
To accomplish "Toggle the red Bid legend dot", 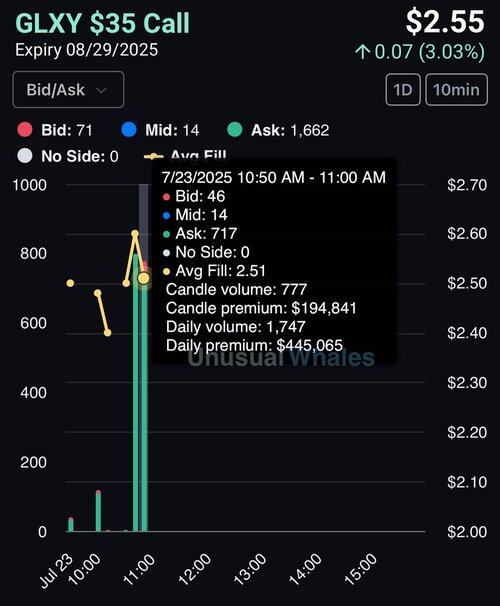I will [x=25, y=130].
